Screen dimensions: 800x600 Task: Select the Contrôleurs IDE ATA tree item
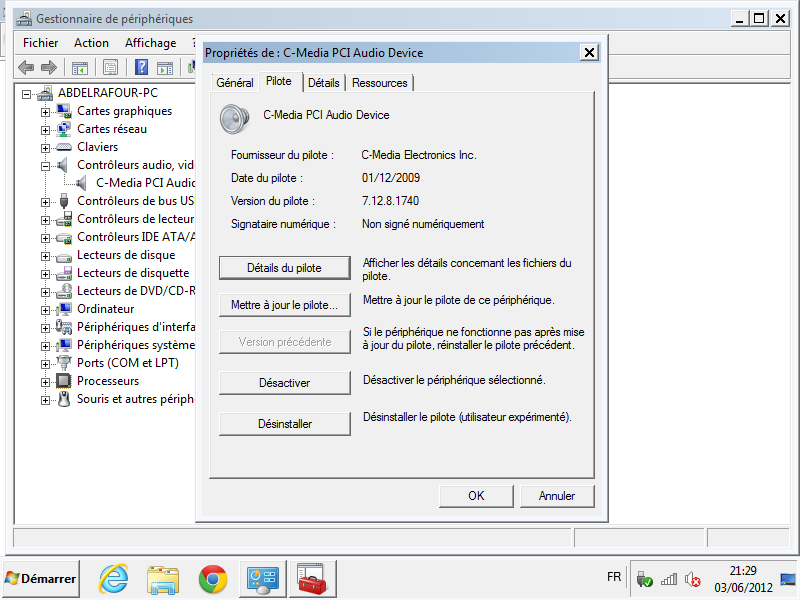(x=136, y=237)
